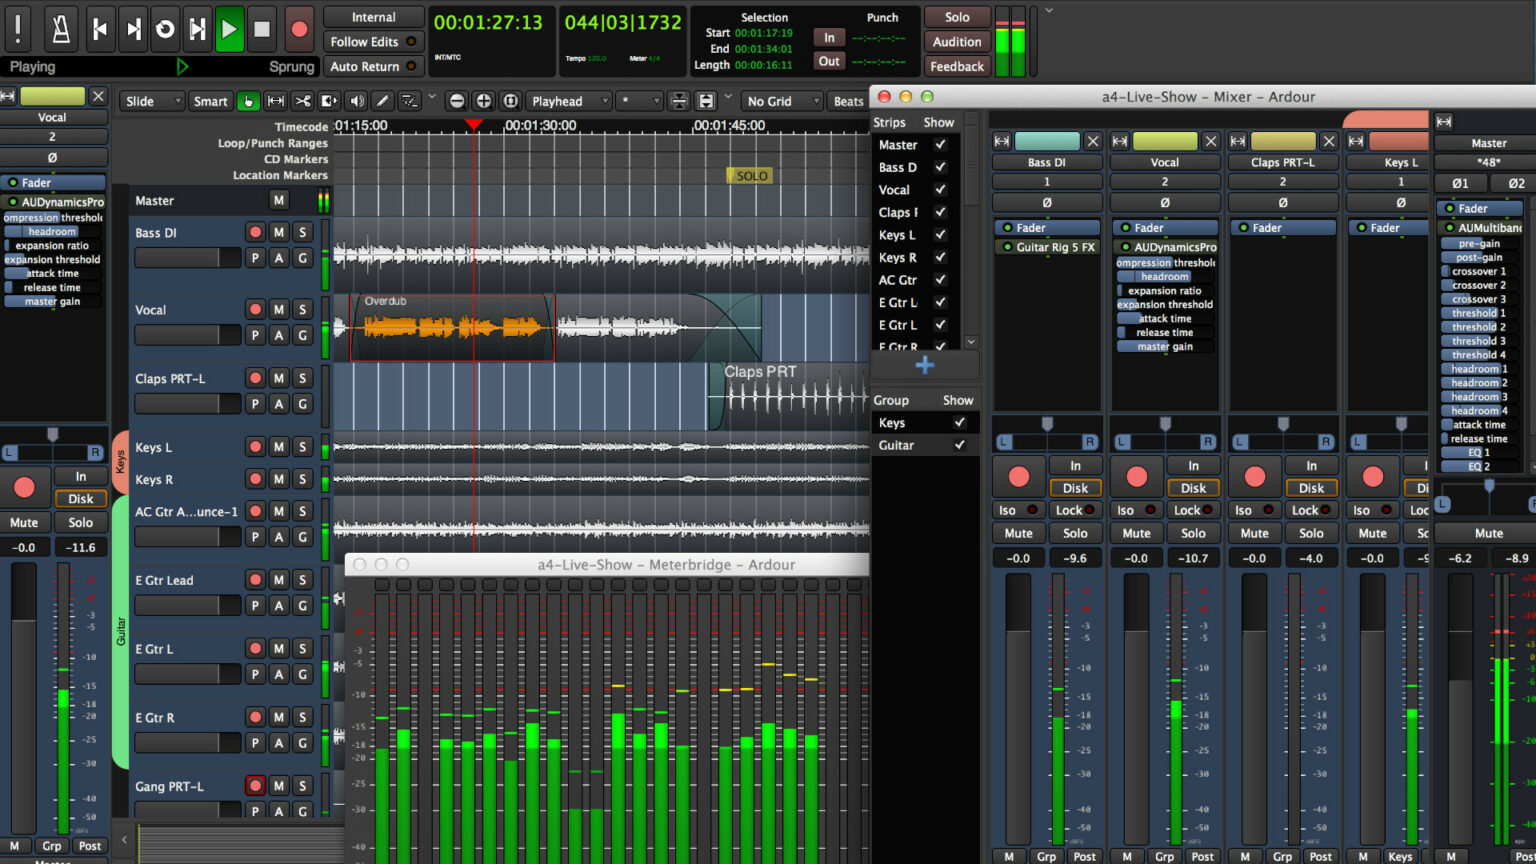The height and width of the screenshot is (864, 1536).
Task: Select the Range tool
Action: pos(275,101)
